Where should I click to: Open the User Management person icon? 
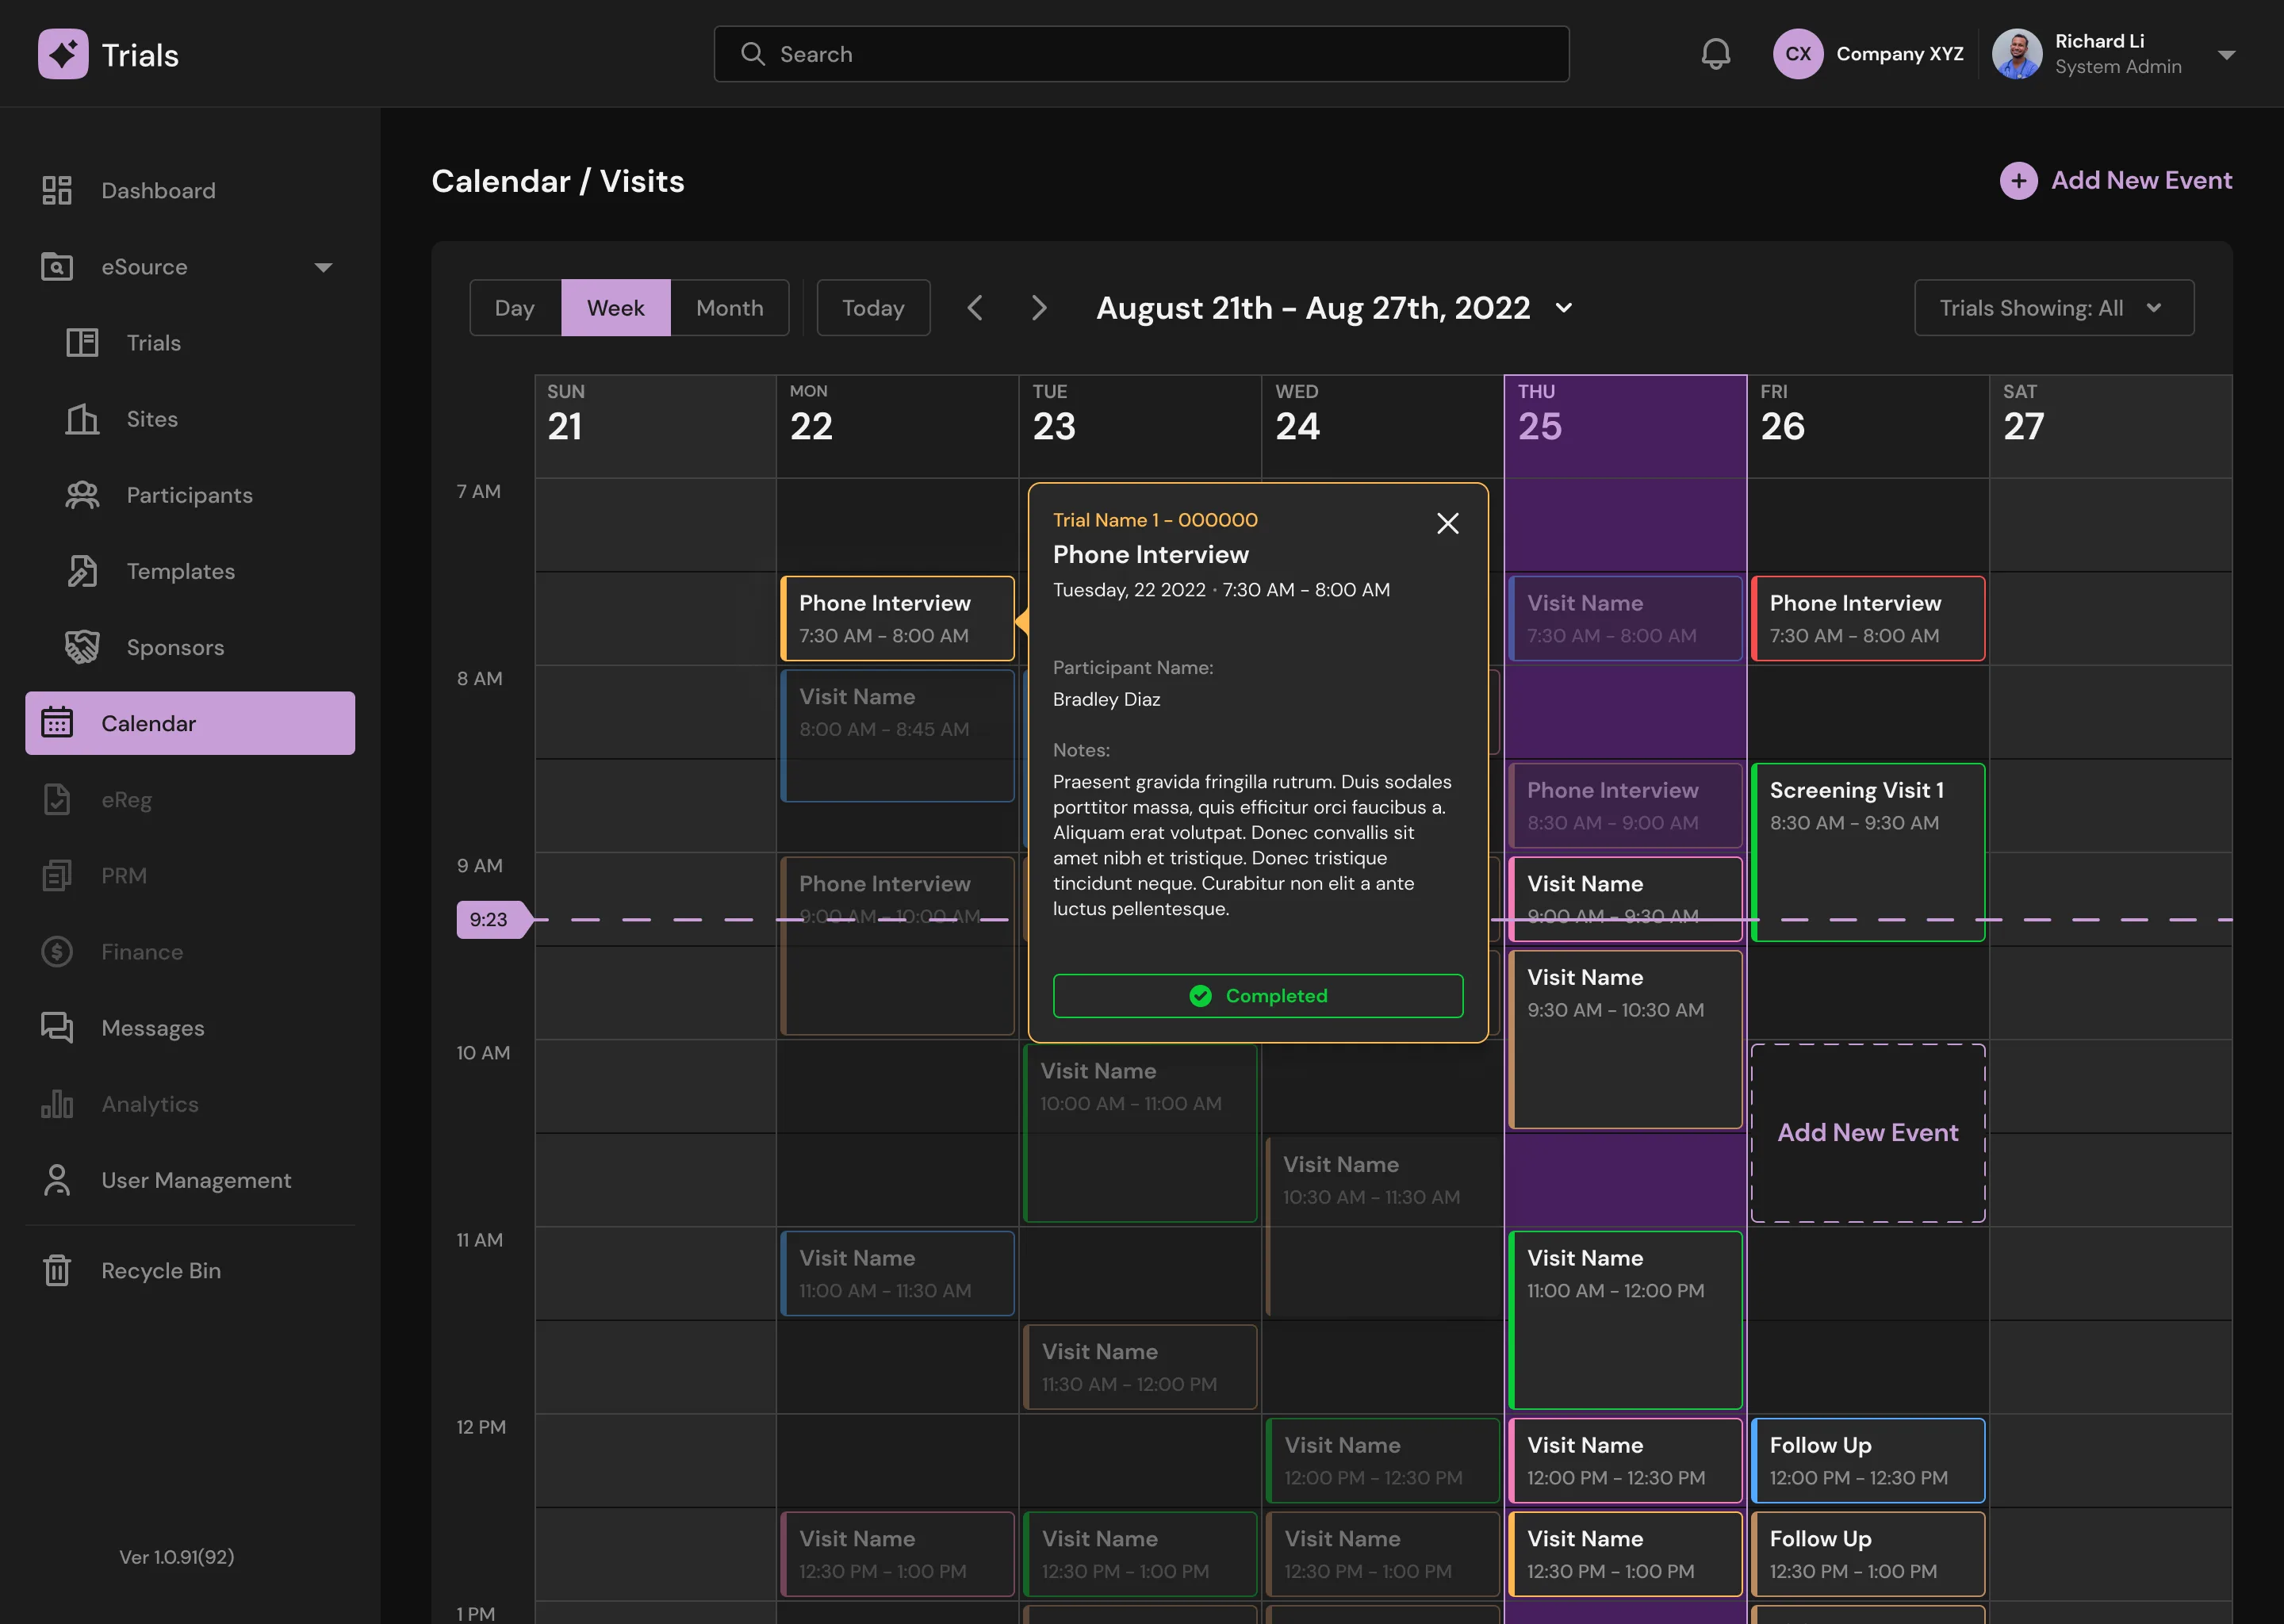pos(57,1180)
